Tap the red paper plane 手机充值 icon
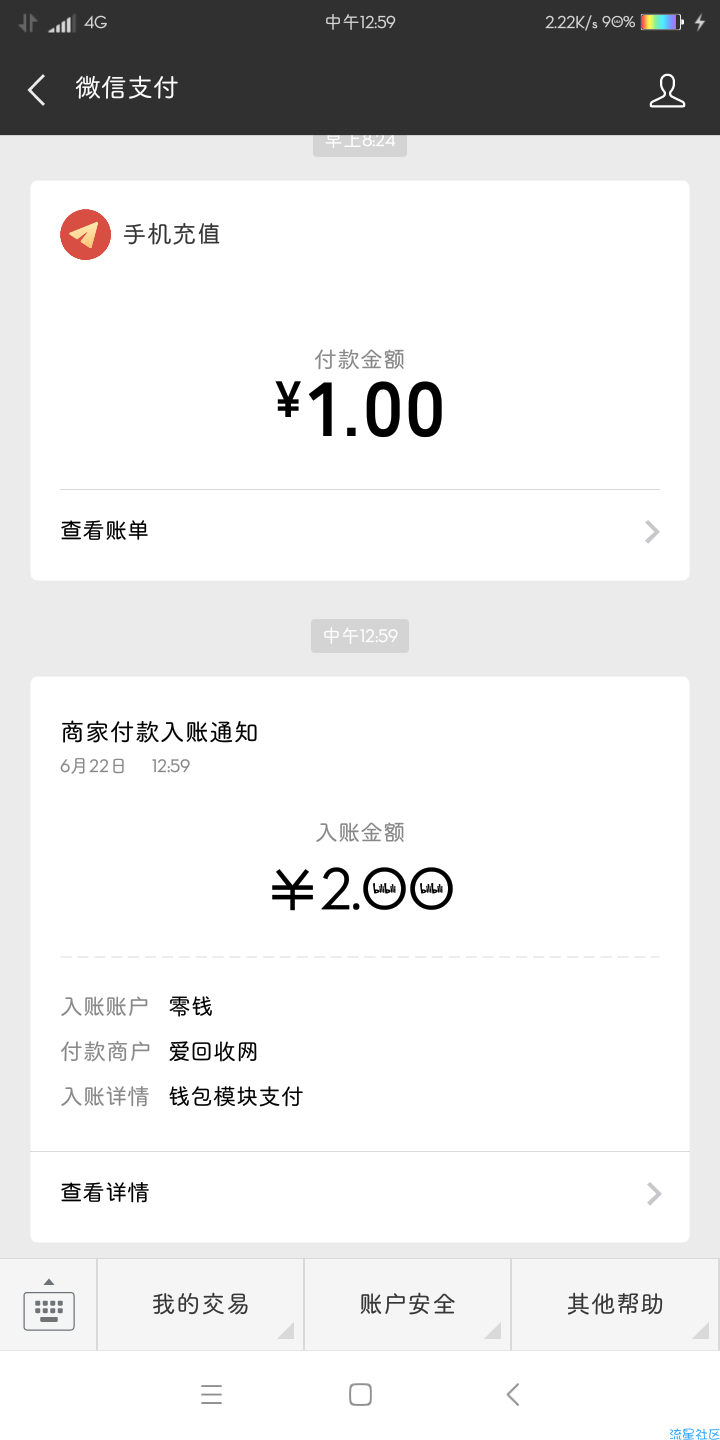 pos(85,235)
